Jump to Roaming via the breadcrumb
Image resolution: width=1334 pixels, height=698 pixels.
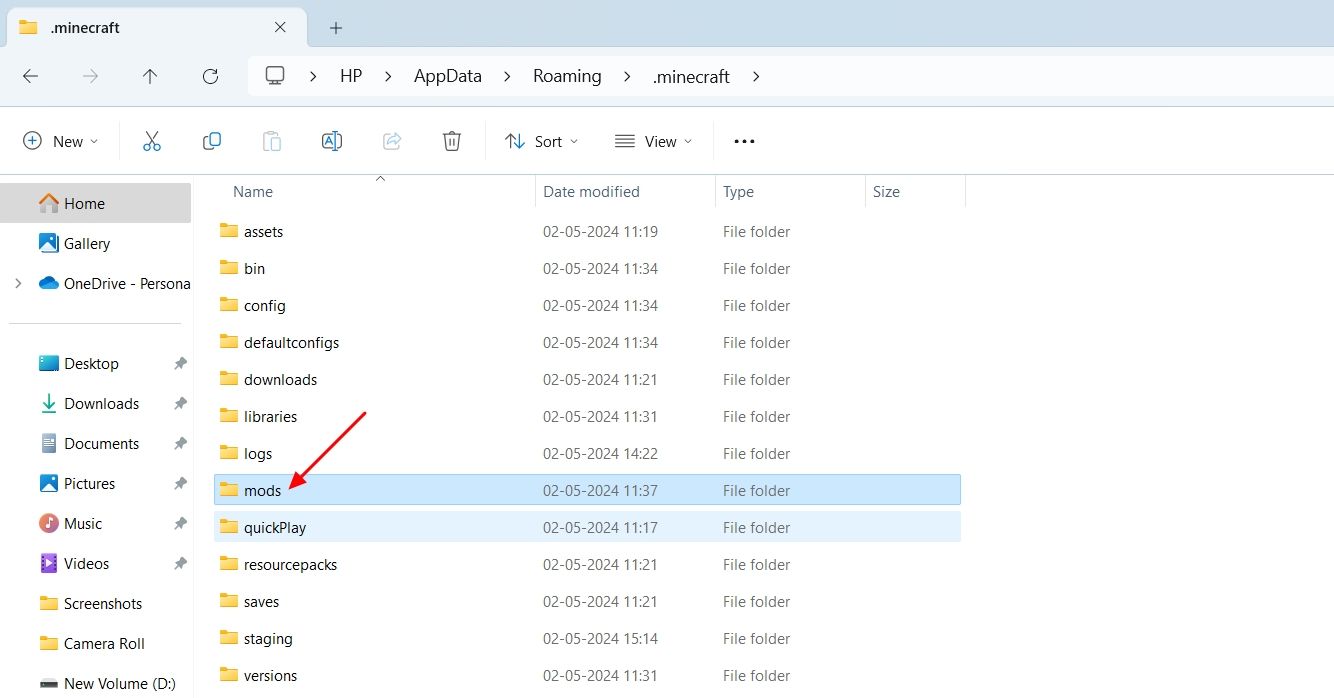click(567, 76)
